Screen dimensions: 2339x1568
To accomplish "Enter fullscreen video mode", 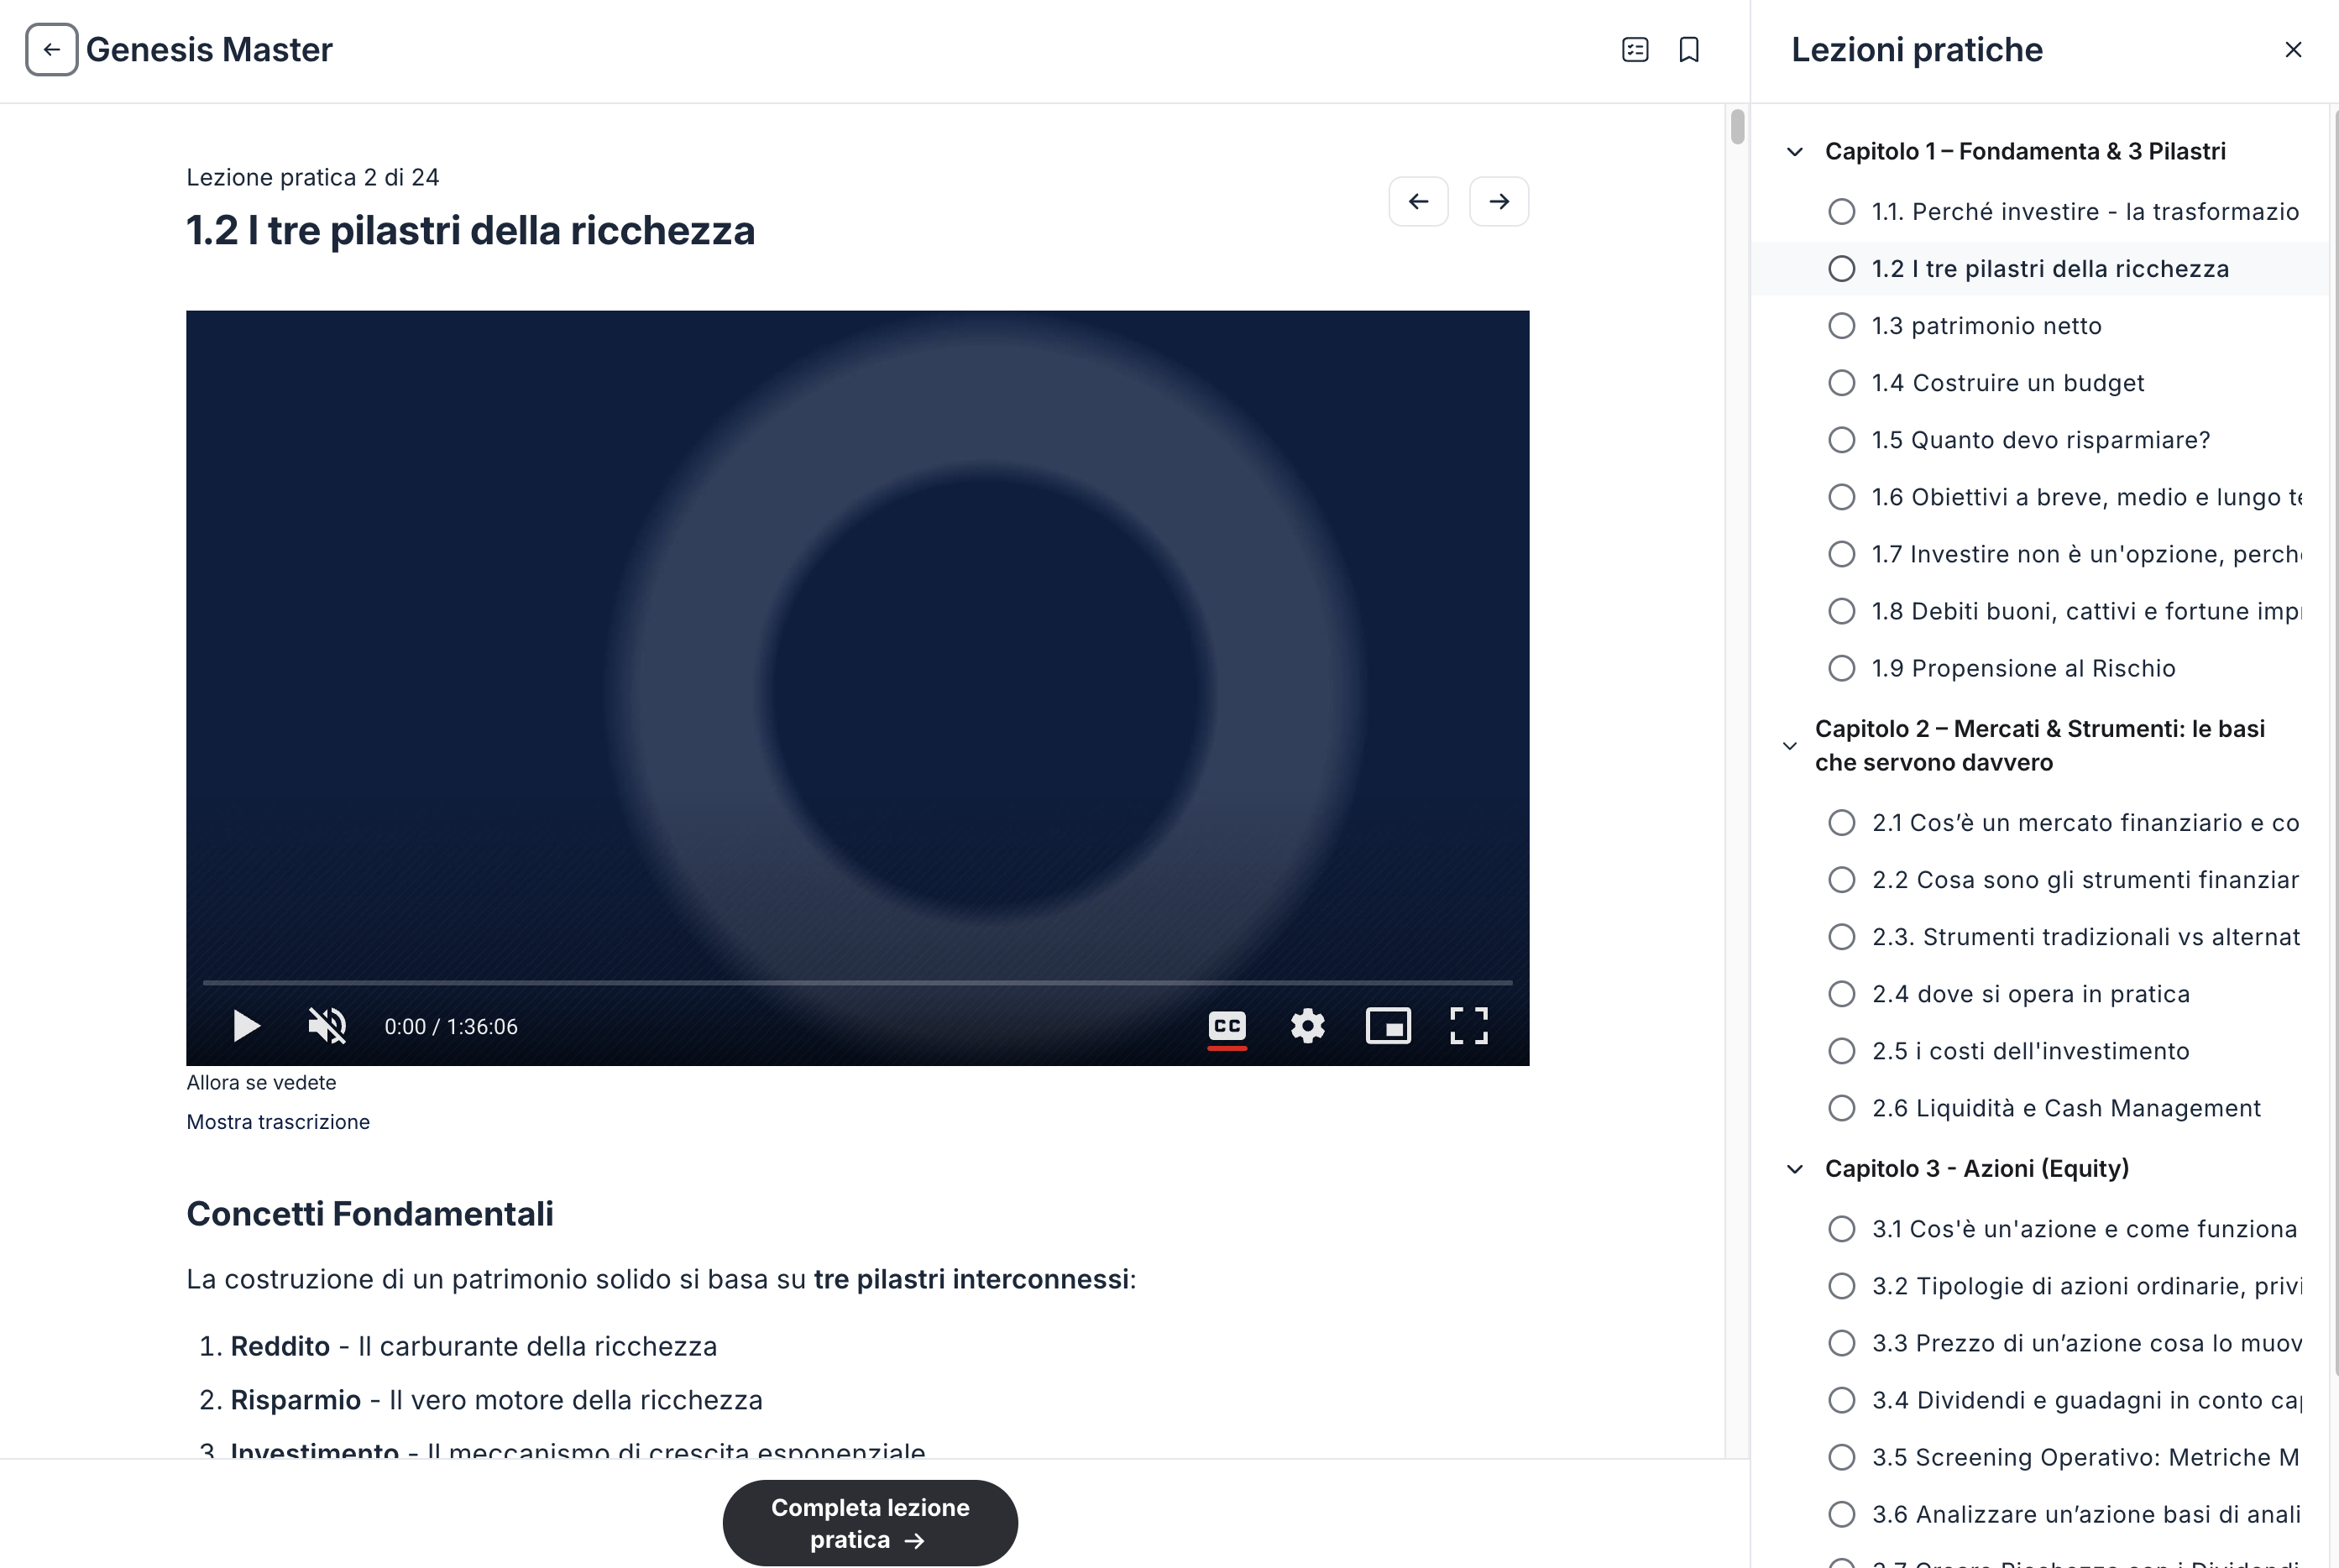I will (x=1469, y=1026).
